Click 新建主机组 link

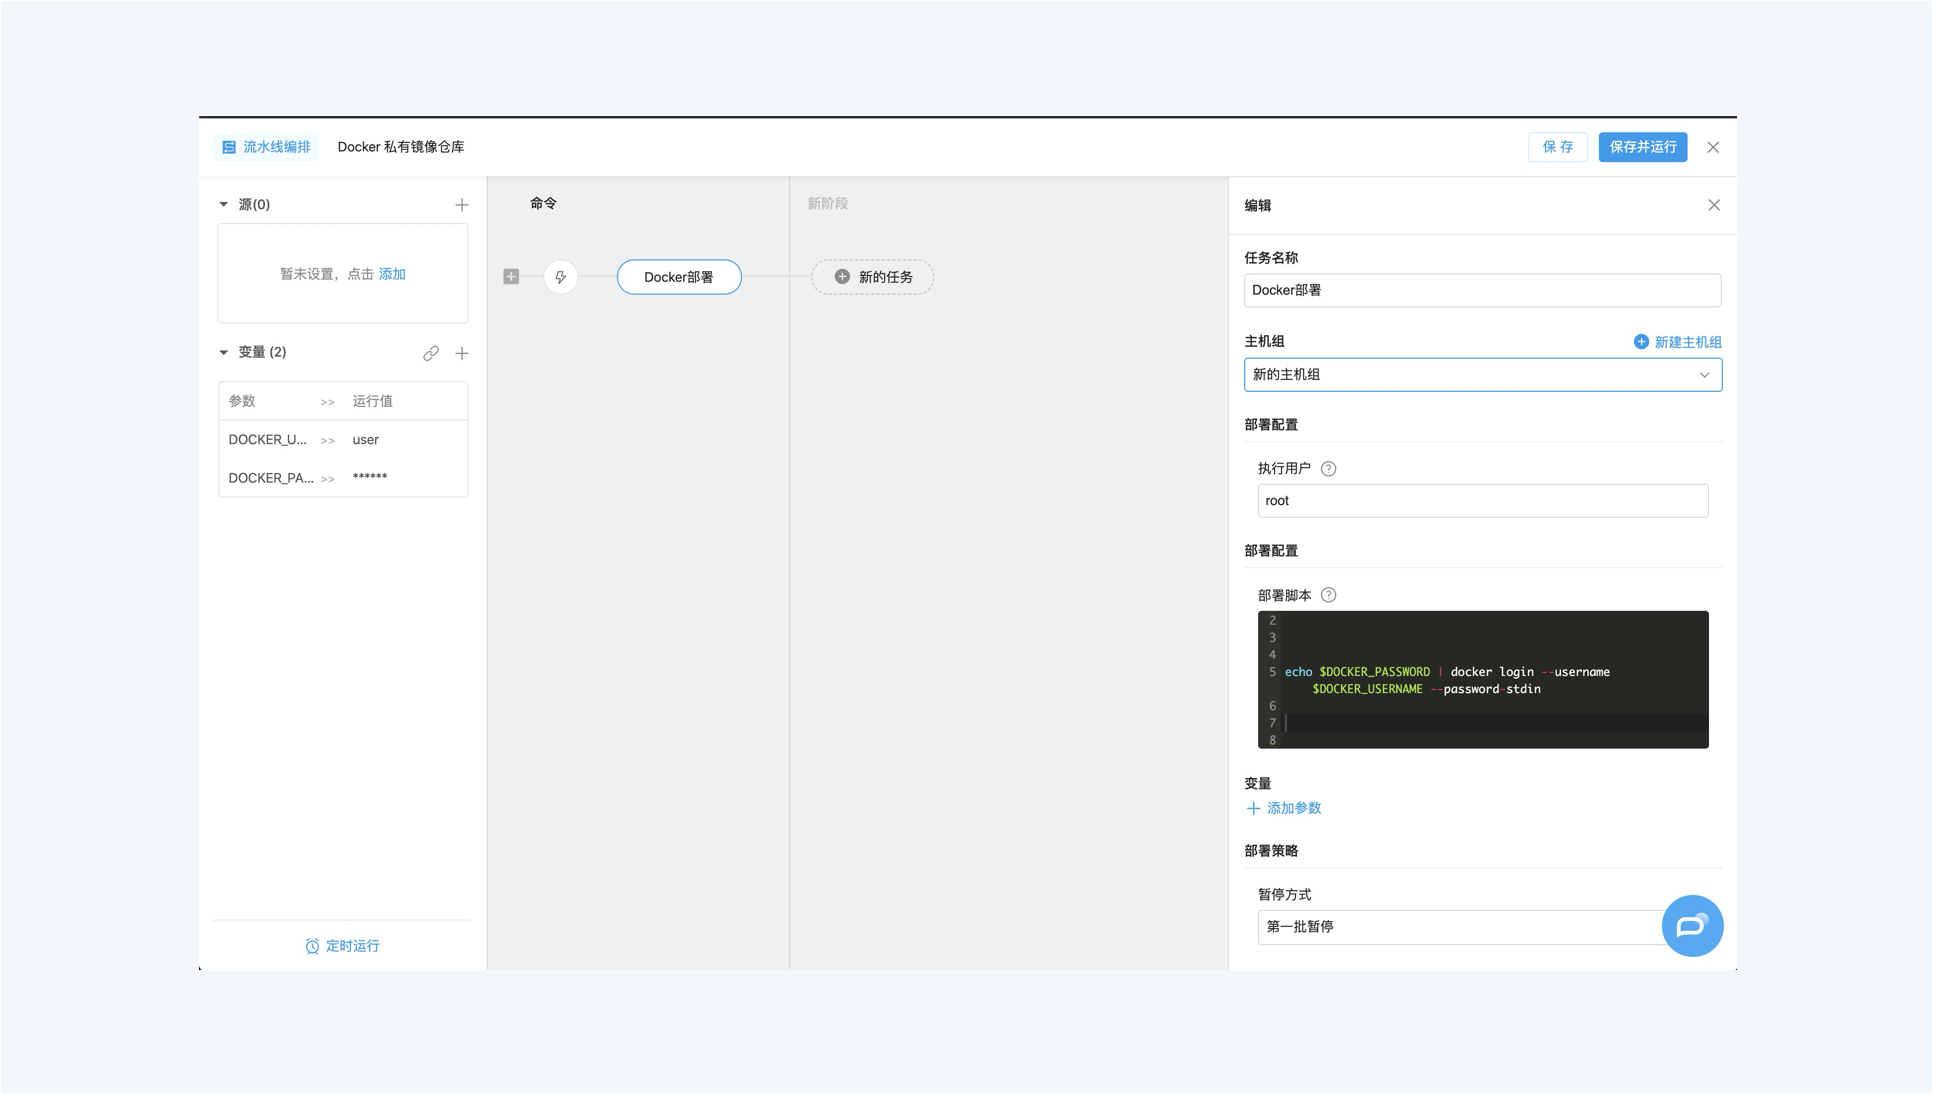point(1687,342)
